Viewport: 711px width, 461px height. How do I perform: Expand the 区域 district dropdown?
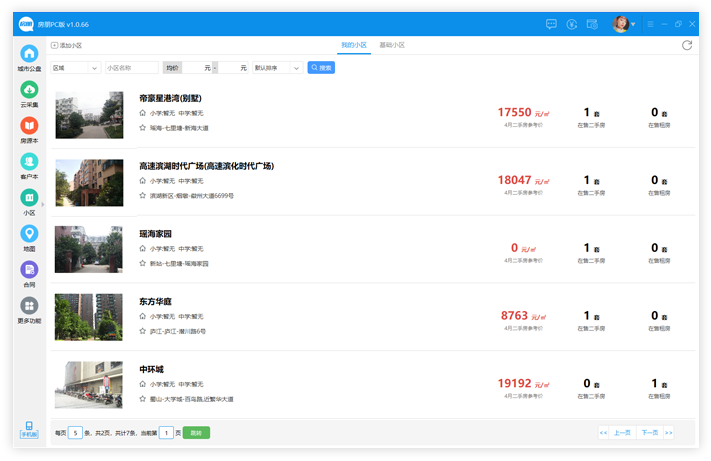75,68
